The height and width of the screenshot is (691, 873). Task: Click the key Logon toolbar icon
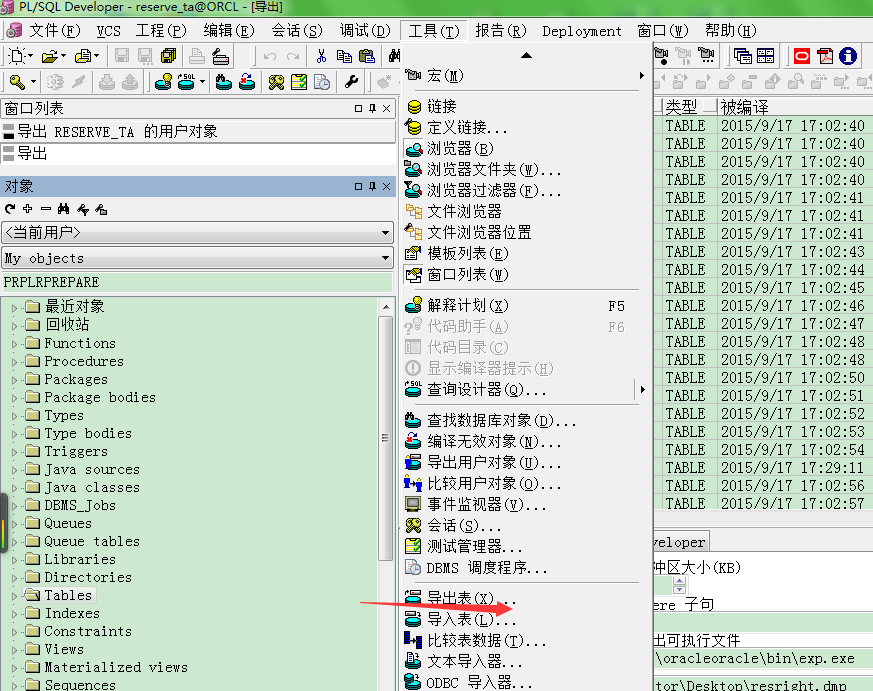click(17, 82)
